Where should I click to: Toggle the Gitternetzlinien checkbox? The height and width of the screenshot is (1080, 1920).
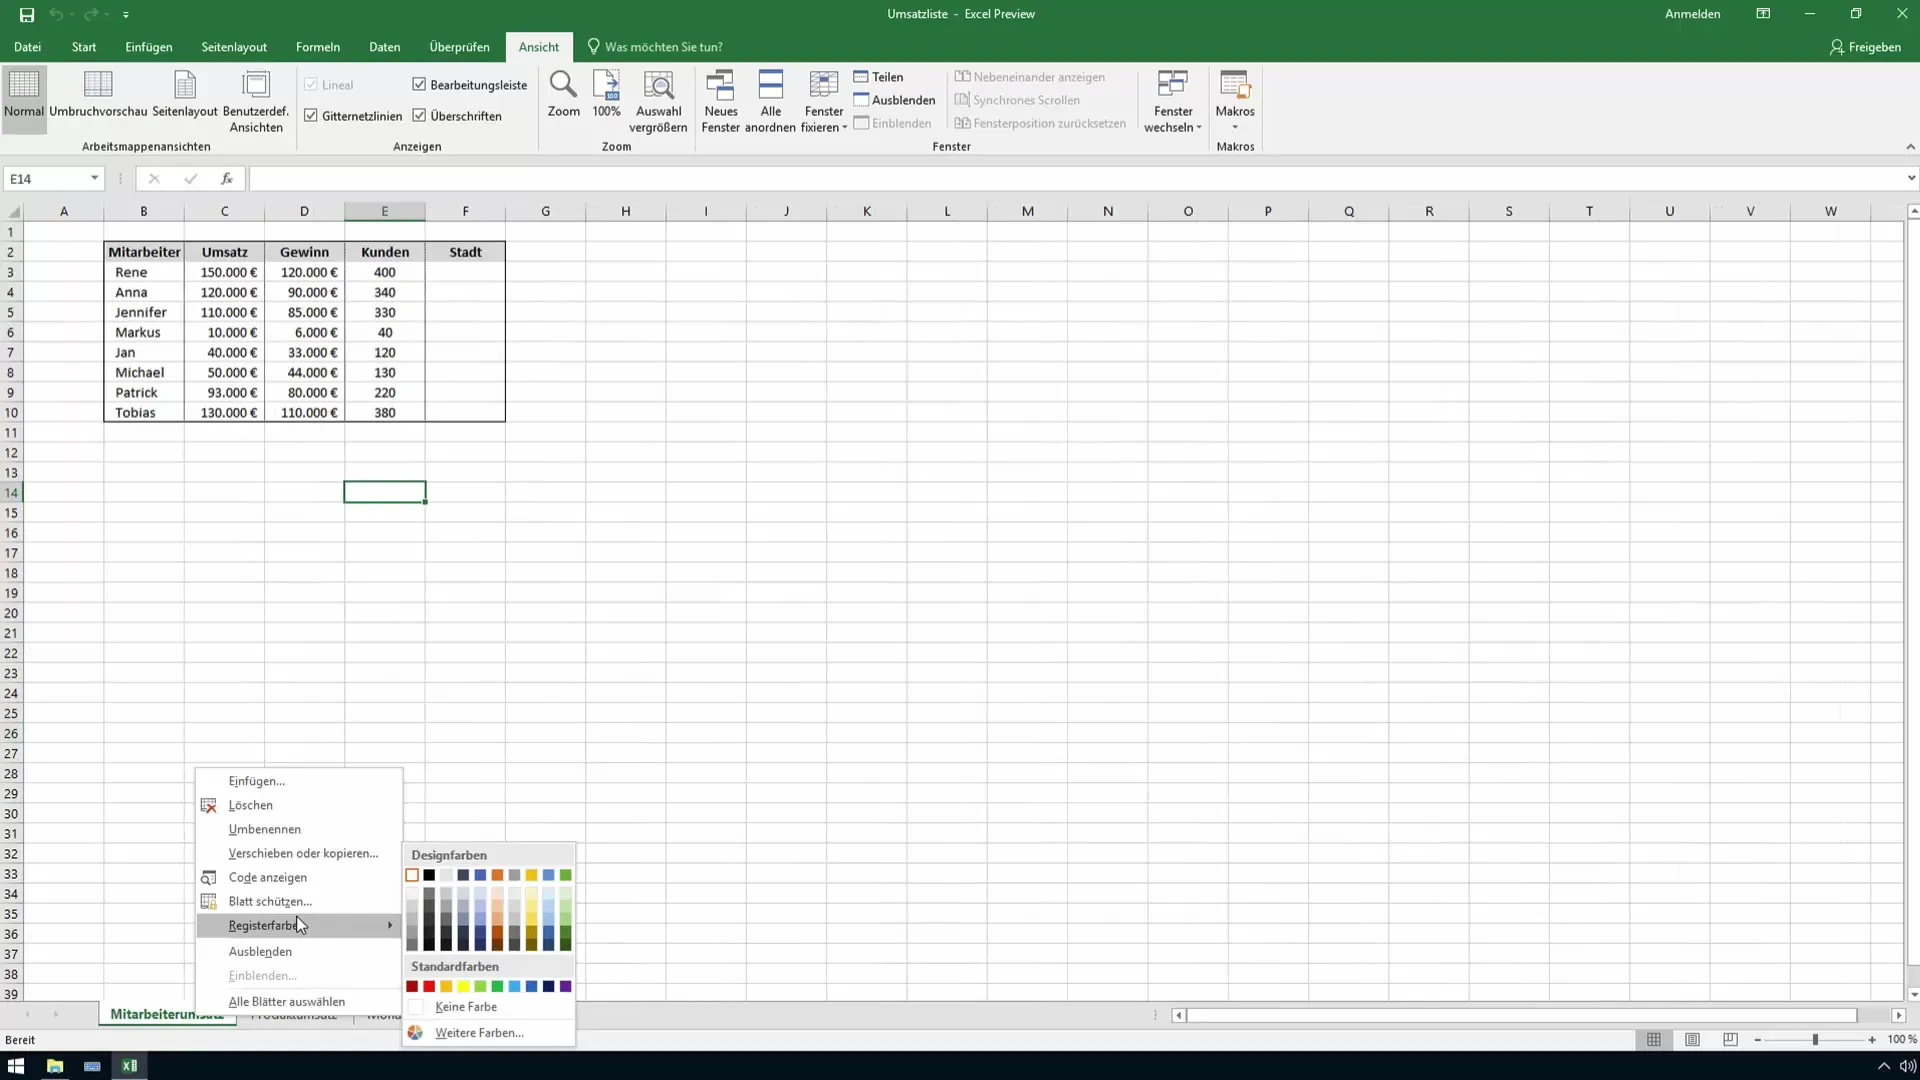(311, 115)
